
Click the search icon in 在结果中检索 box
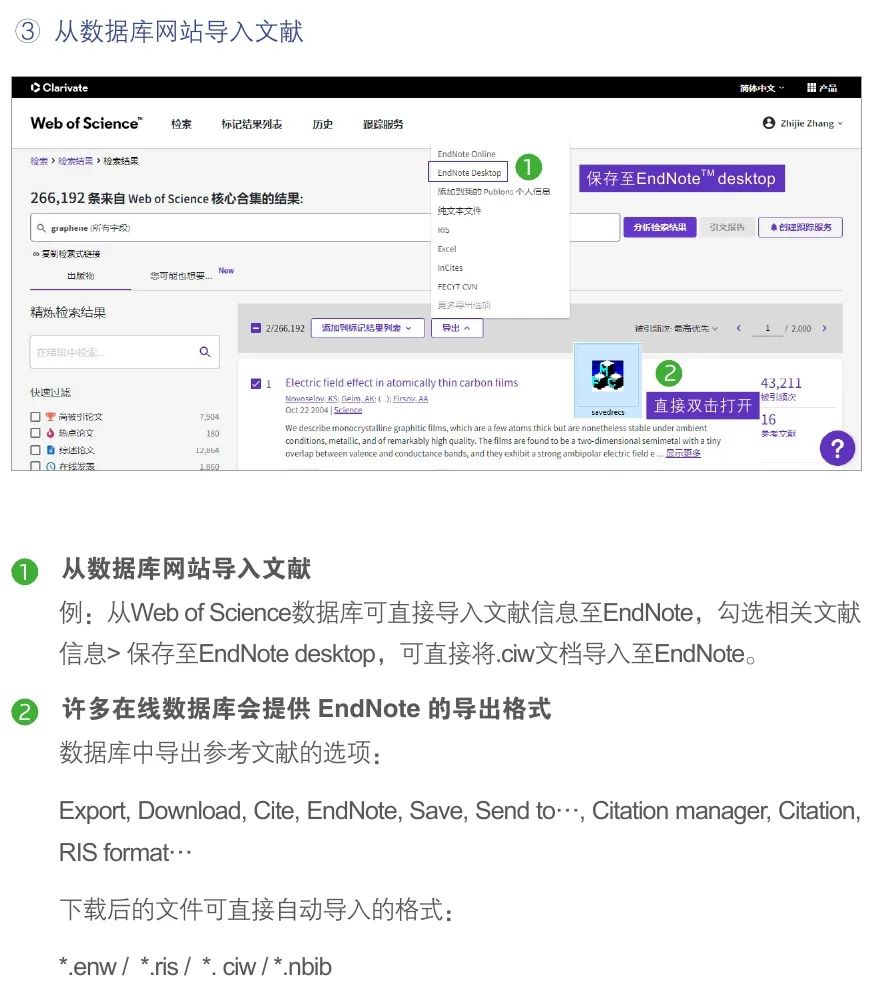point(205,352)
